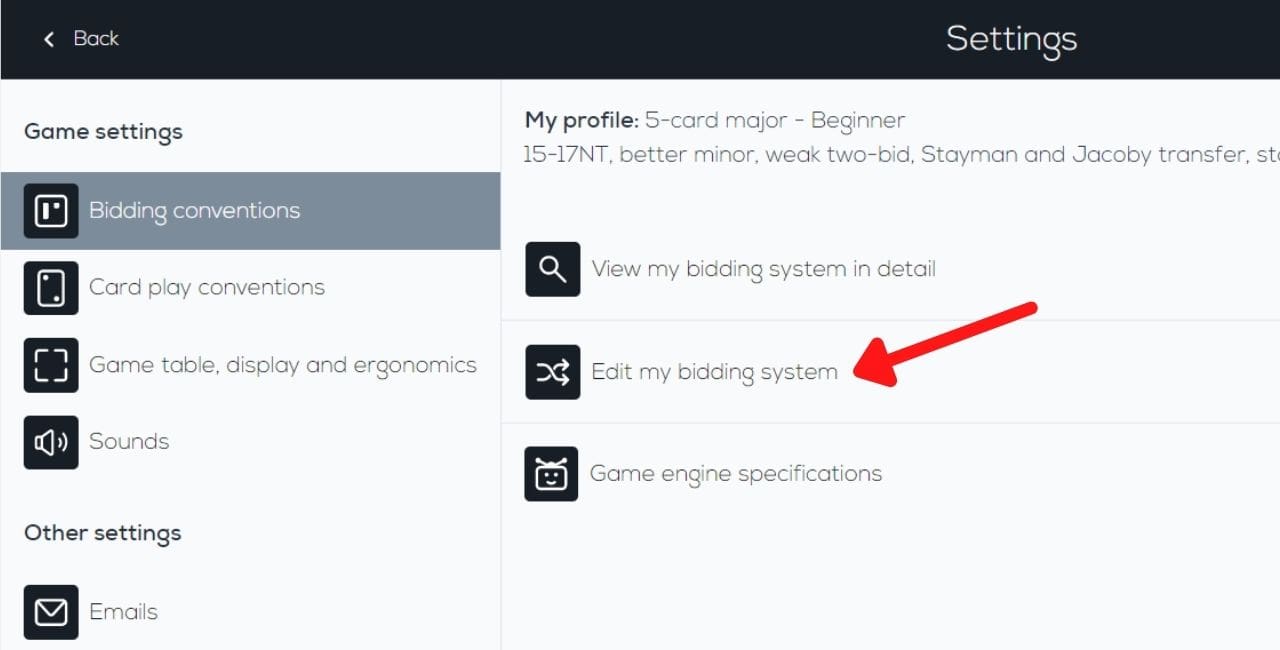Click the shuffle icon beside Edit my bidding system
Image resolution: width=1280 pixels, height=650 pixels.
pyautogui.click(x=552, y=371)
